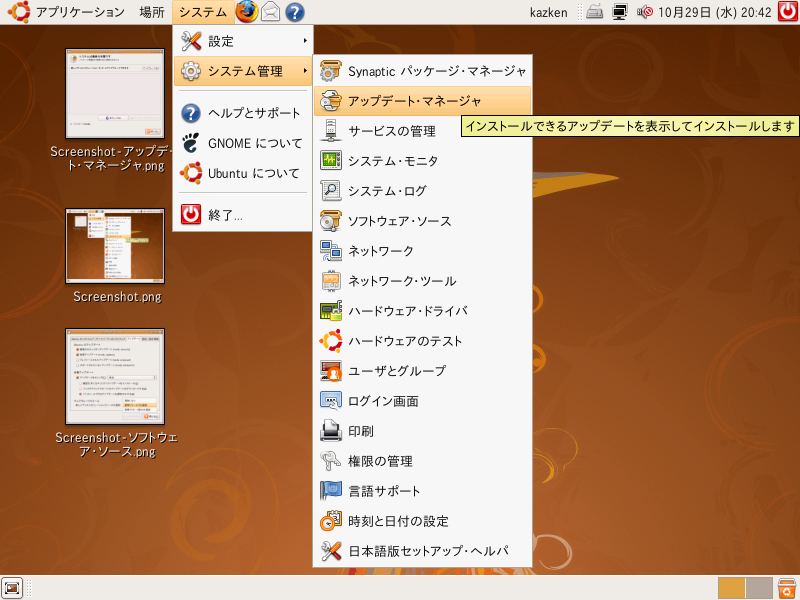The height and width of the screenshot is (600, 800).
Task: Click the server icon for サービスの管理
Action: click(331, 131)
